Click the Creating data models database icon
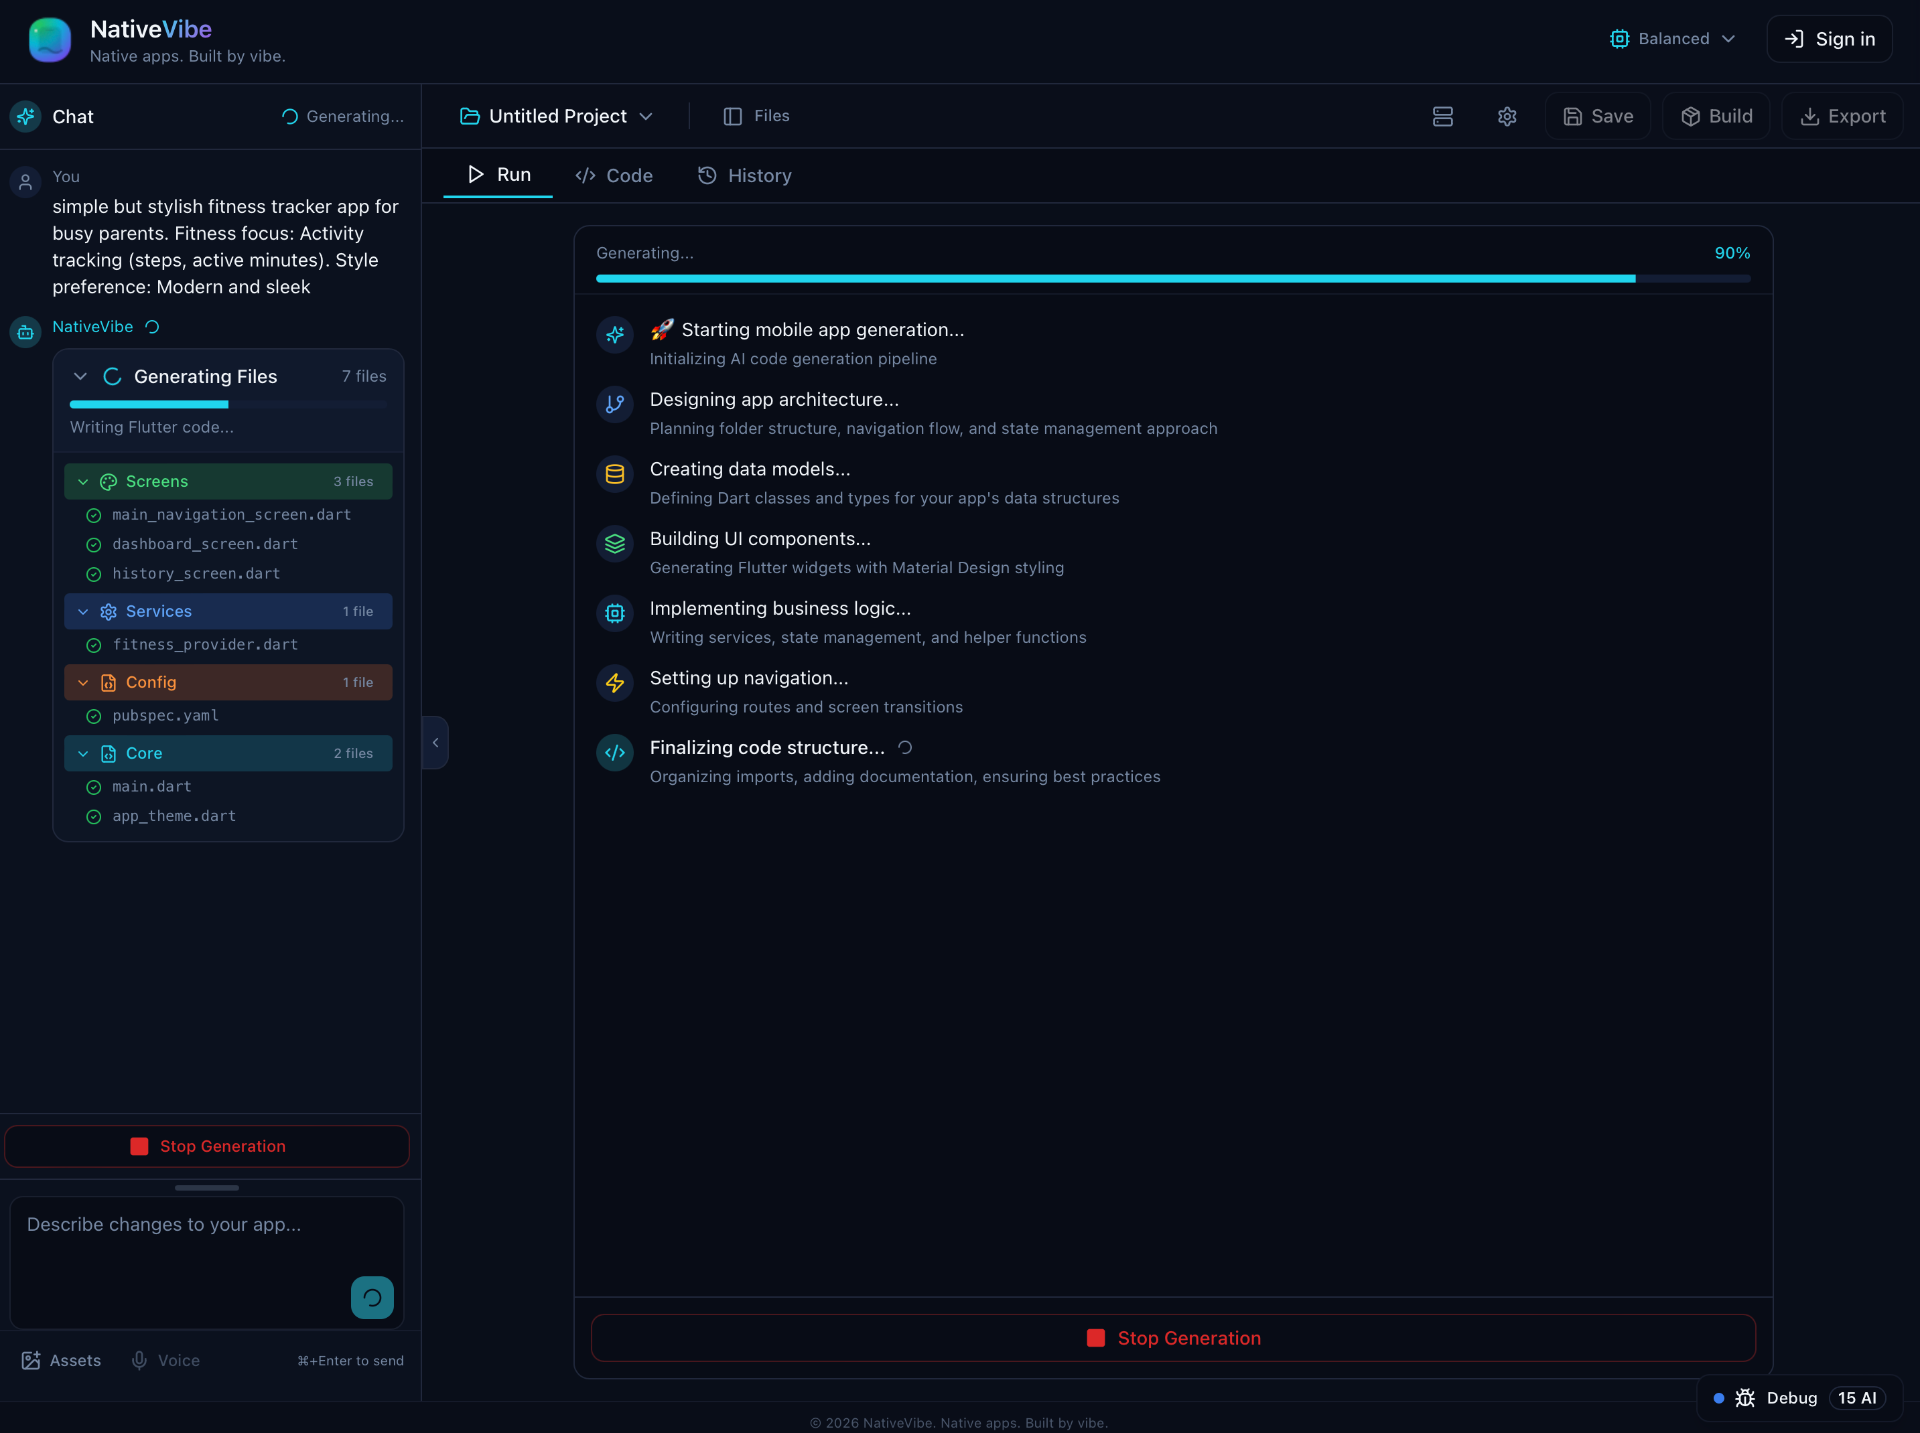This screenshot has width=1920, height=1433. (615, 474)
